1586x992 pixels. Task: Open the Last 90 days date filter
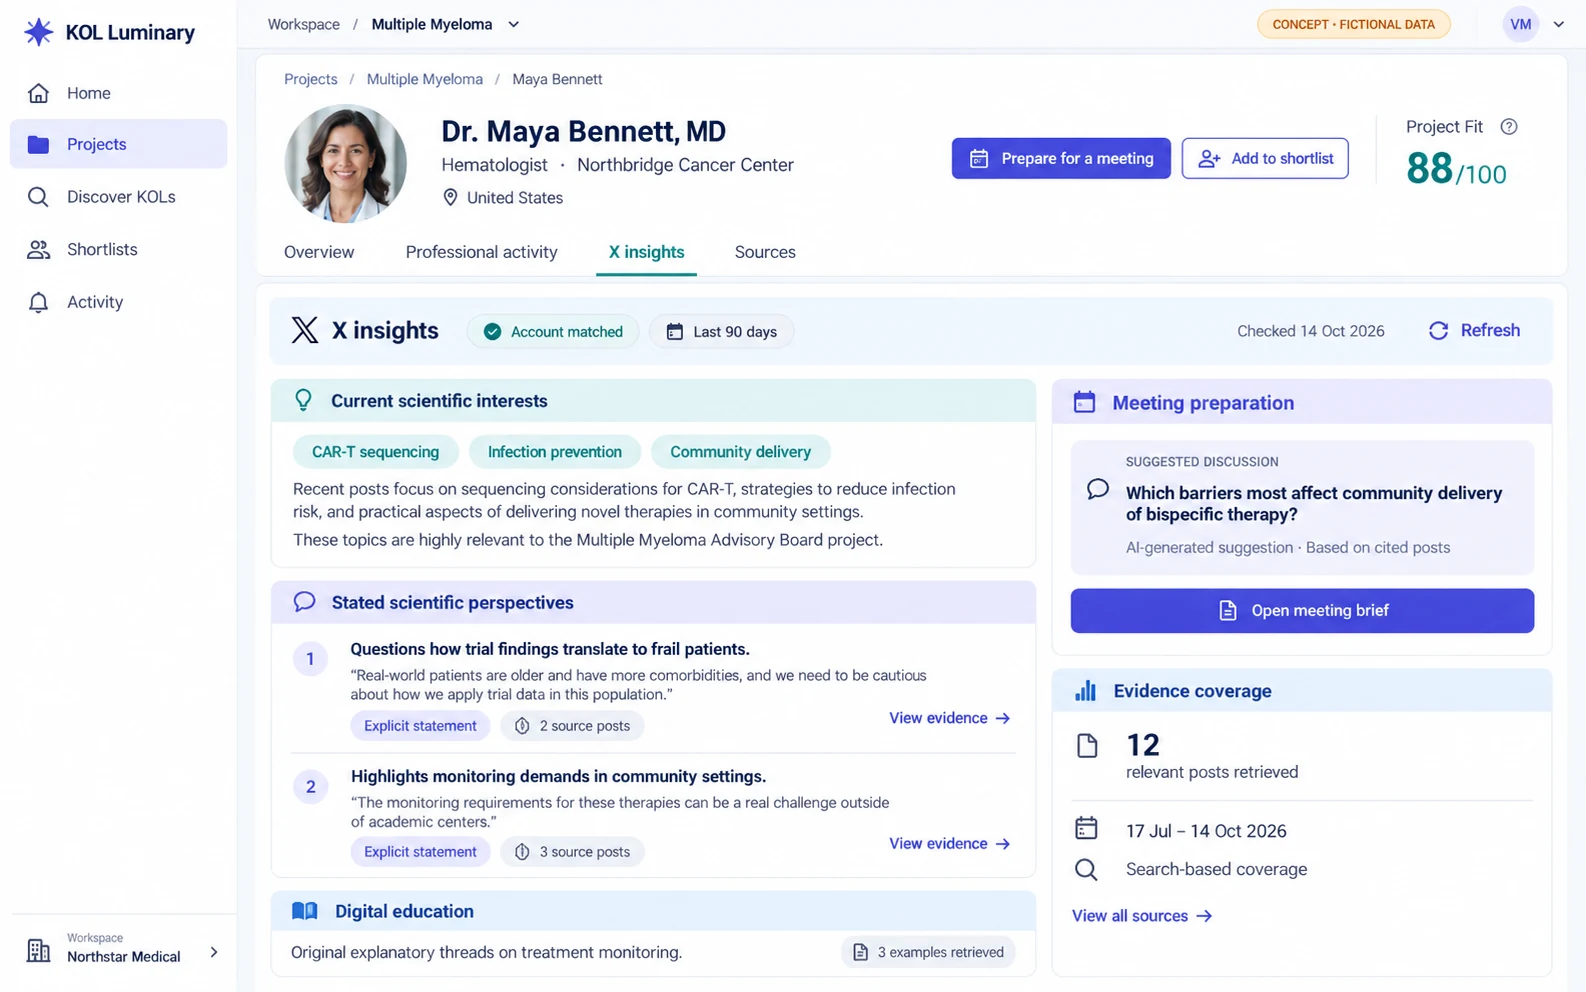tap(722, 331)
